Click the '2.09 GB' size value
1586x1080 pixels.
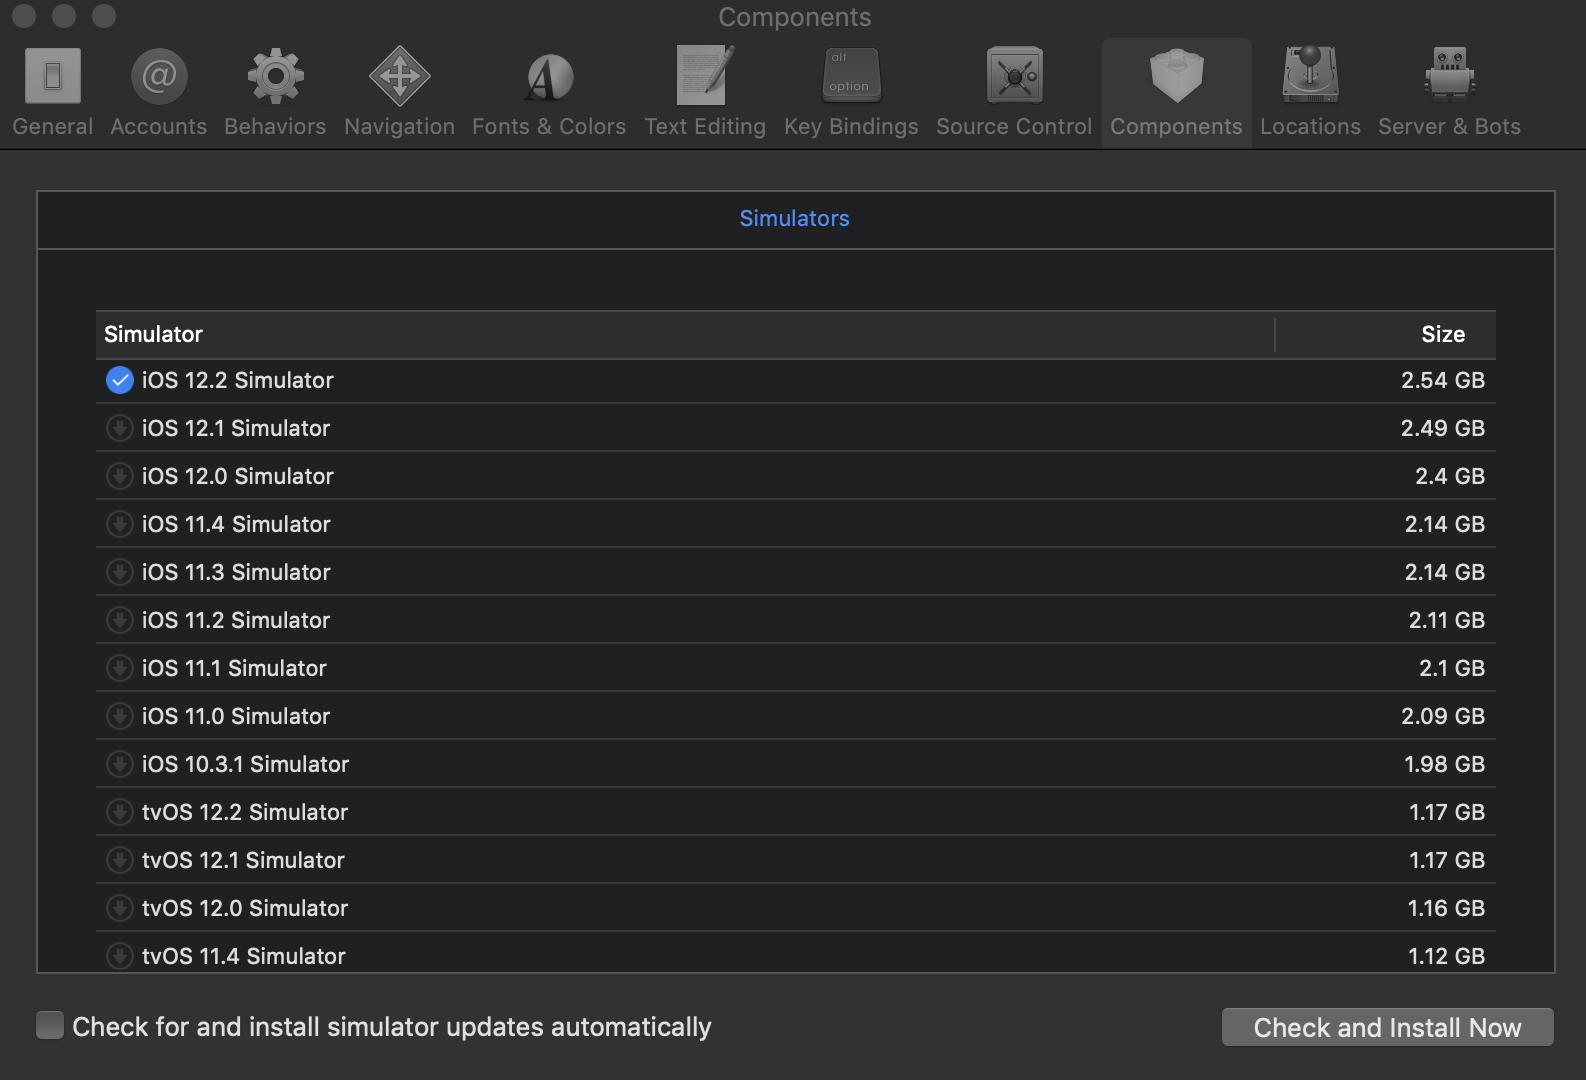(x=1443, y=716)
